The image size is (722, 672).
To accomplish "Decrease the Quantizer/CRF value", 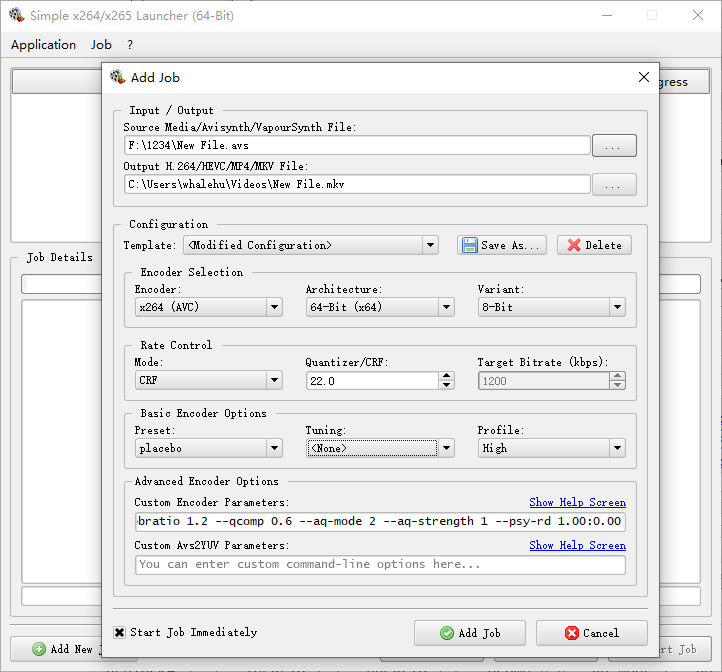I will click(446, 385).
